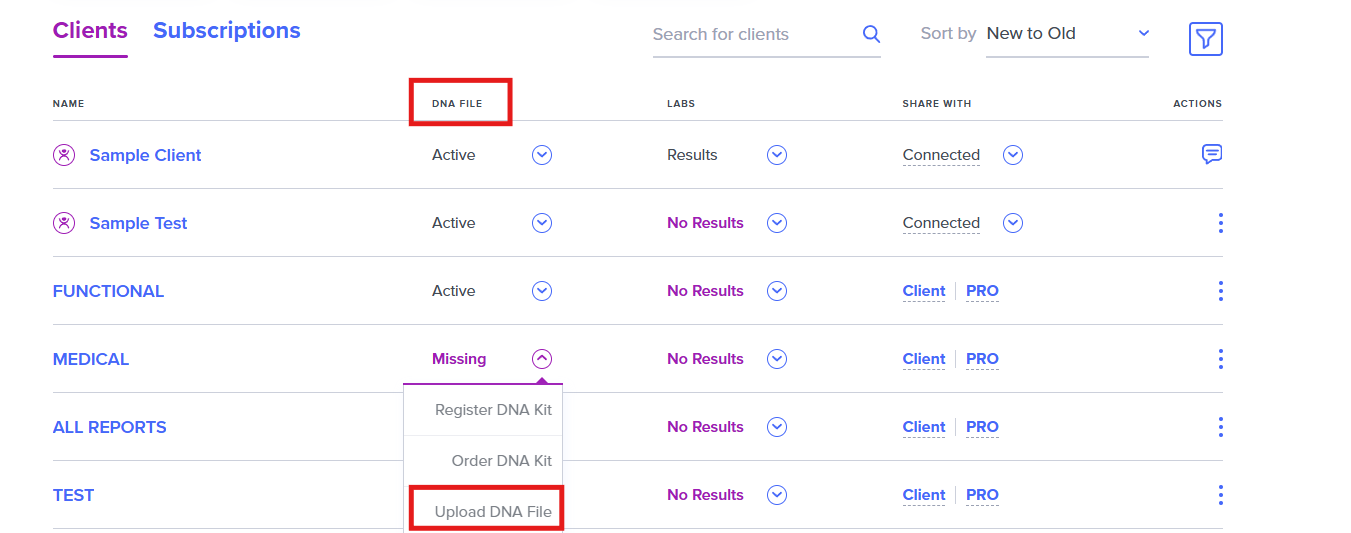The image size is (1351, 533).
Task: Choose Order DNA Kit from the menu
Action: [x=483, y=461]
